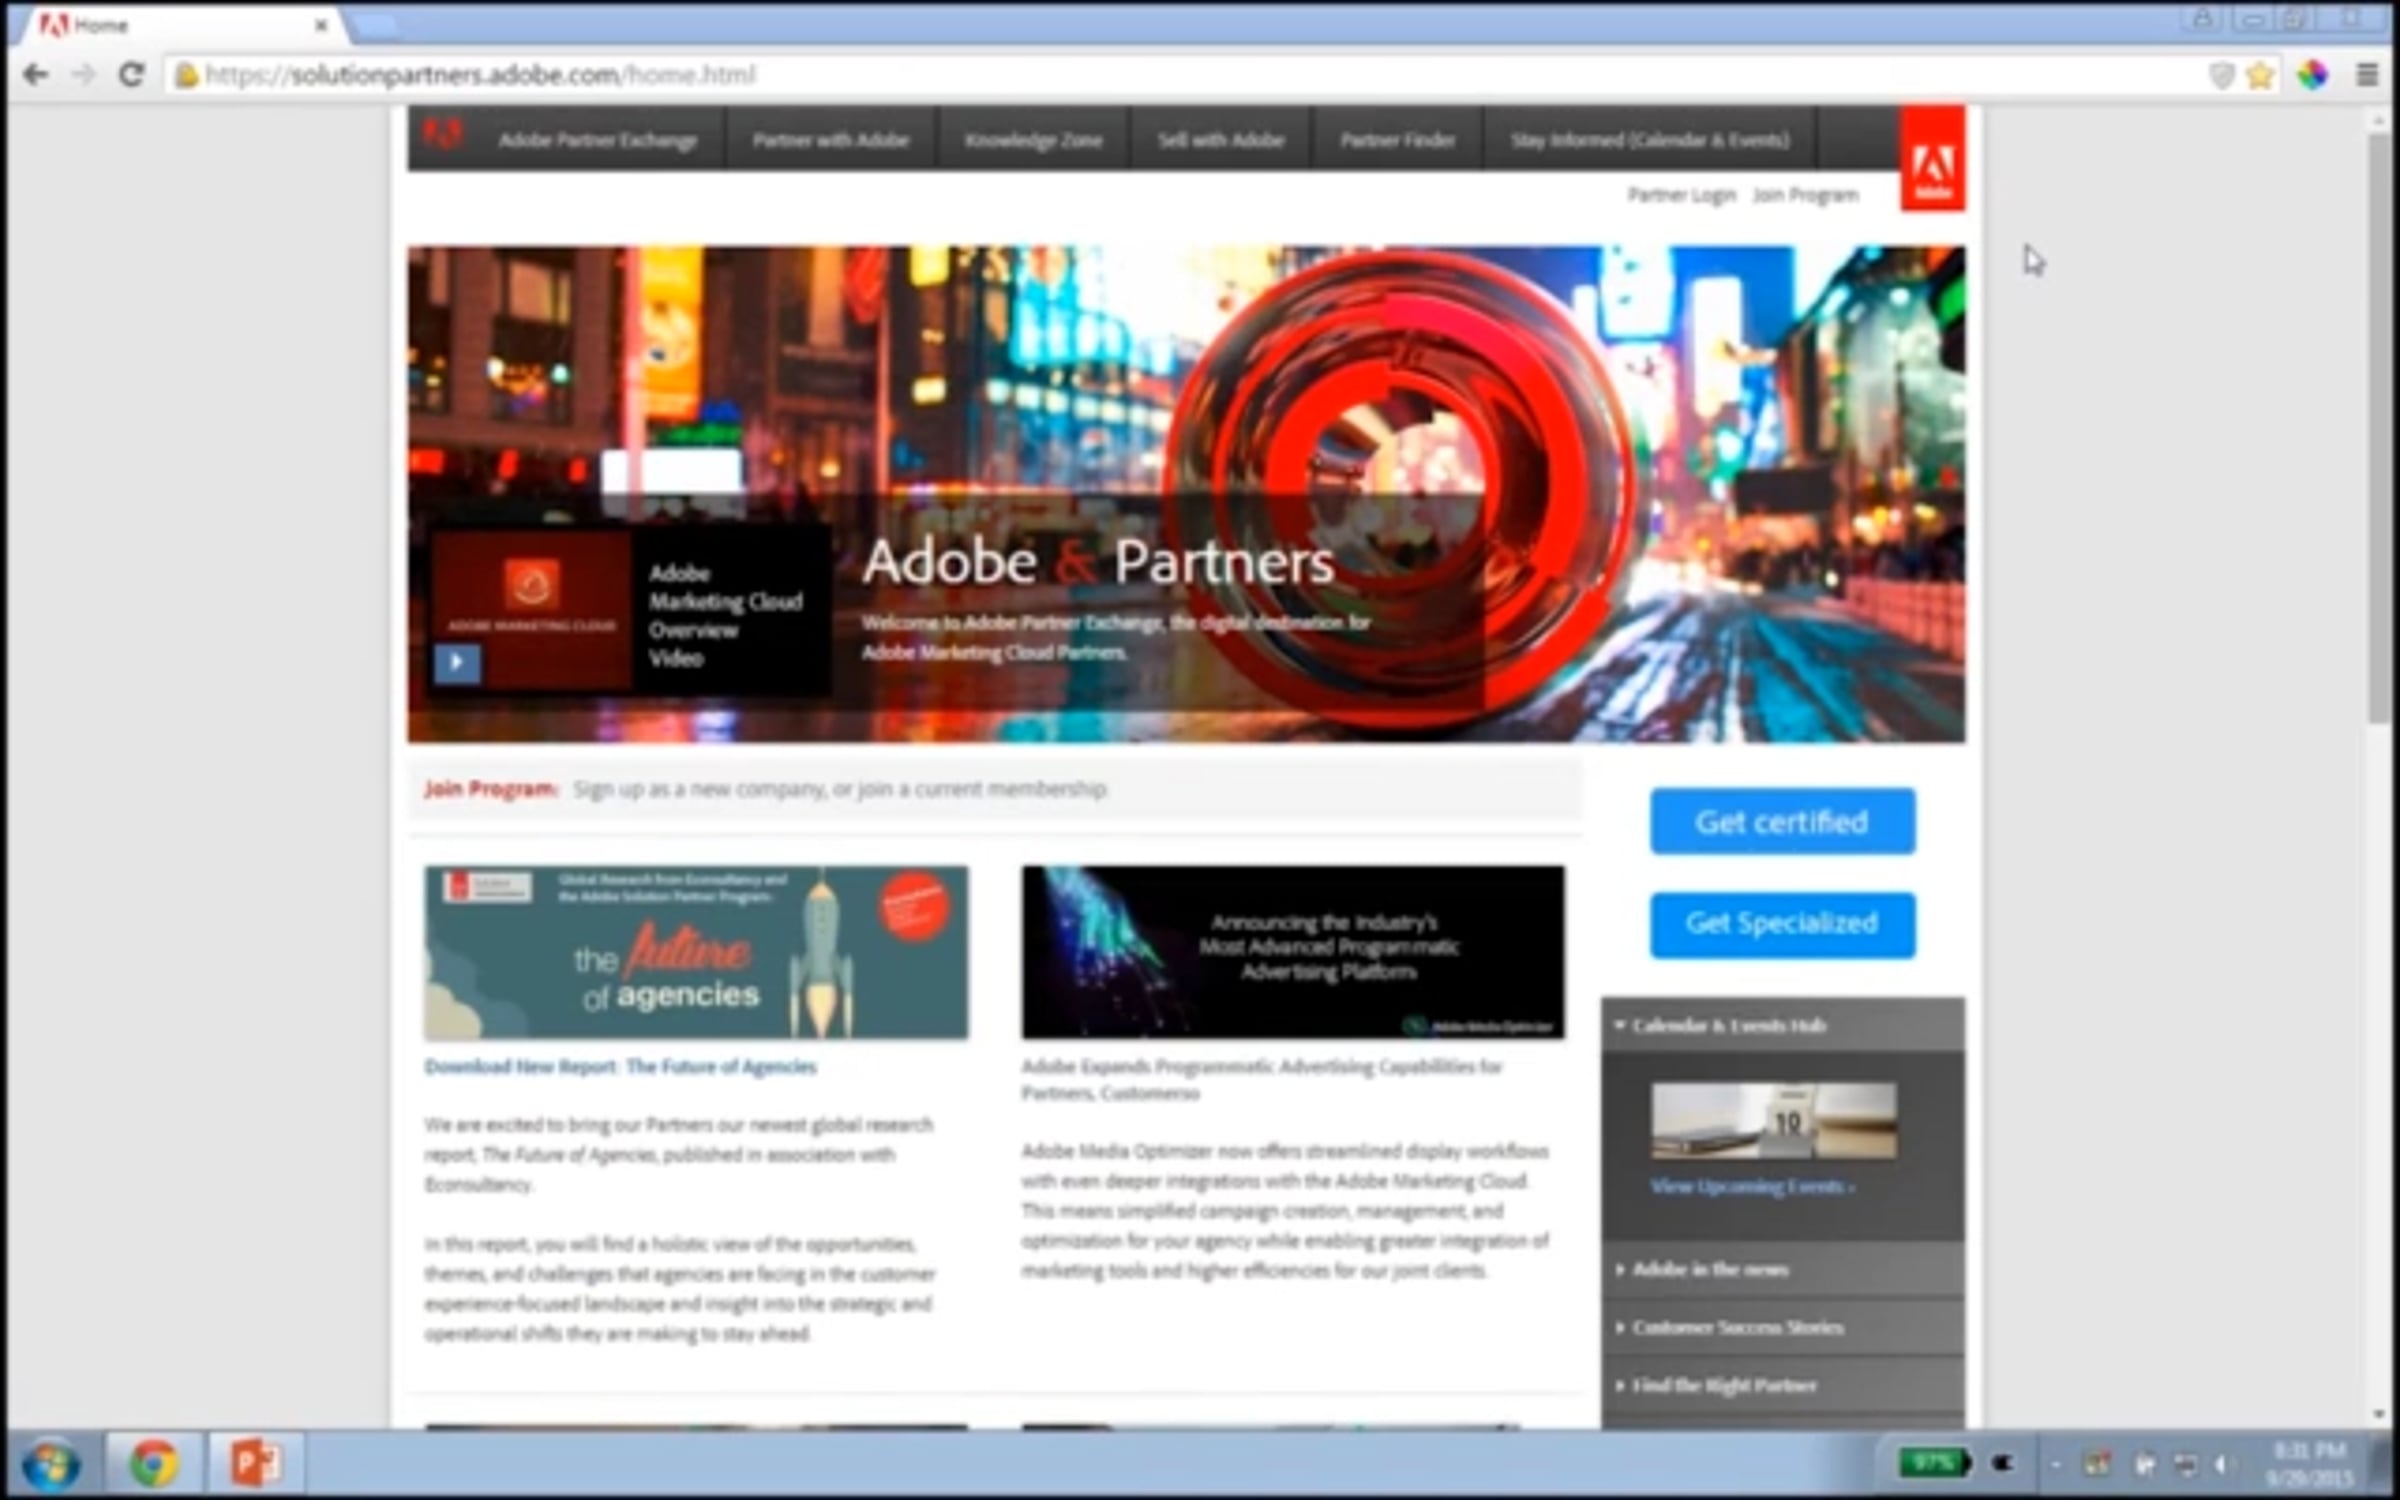The image size is (2400, 1500).
Task: Open PowerPoint from the taskbar
Action: point(255,1465)
